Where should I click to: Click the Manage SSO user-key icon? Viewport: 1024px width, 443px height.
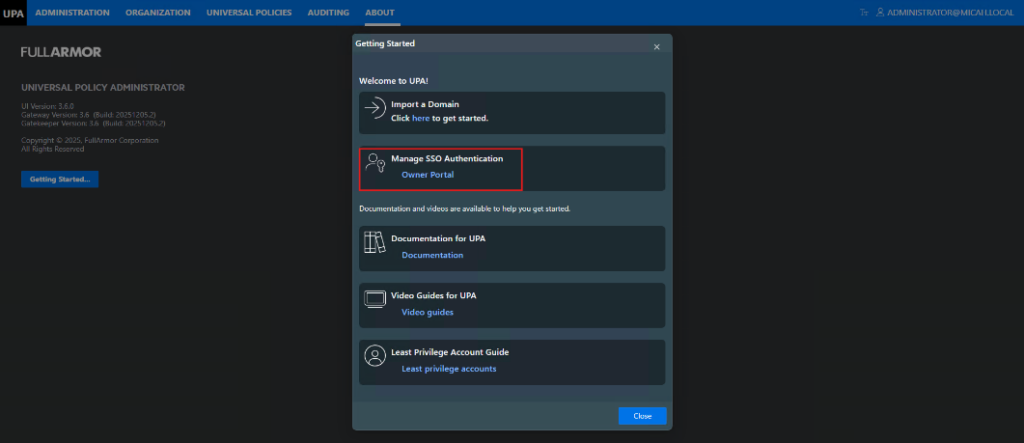(x=374, y=165)
